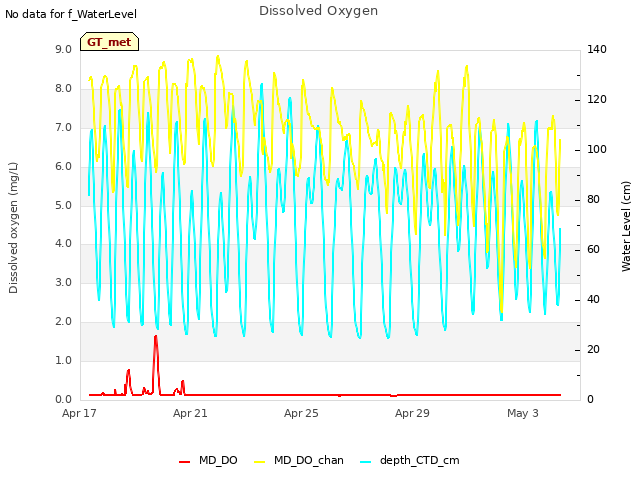
Task: Click the tallest red MD_DO spike peak
Action: click(x=156, y=337)
